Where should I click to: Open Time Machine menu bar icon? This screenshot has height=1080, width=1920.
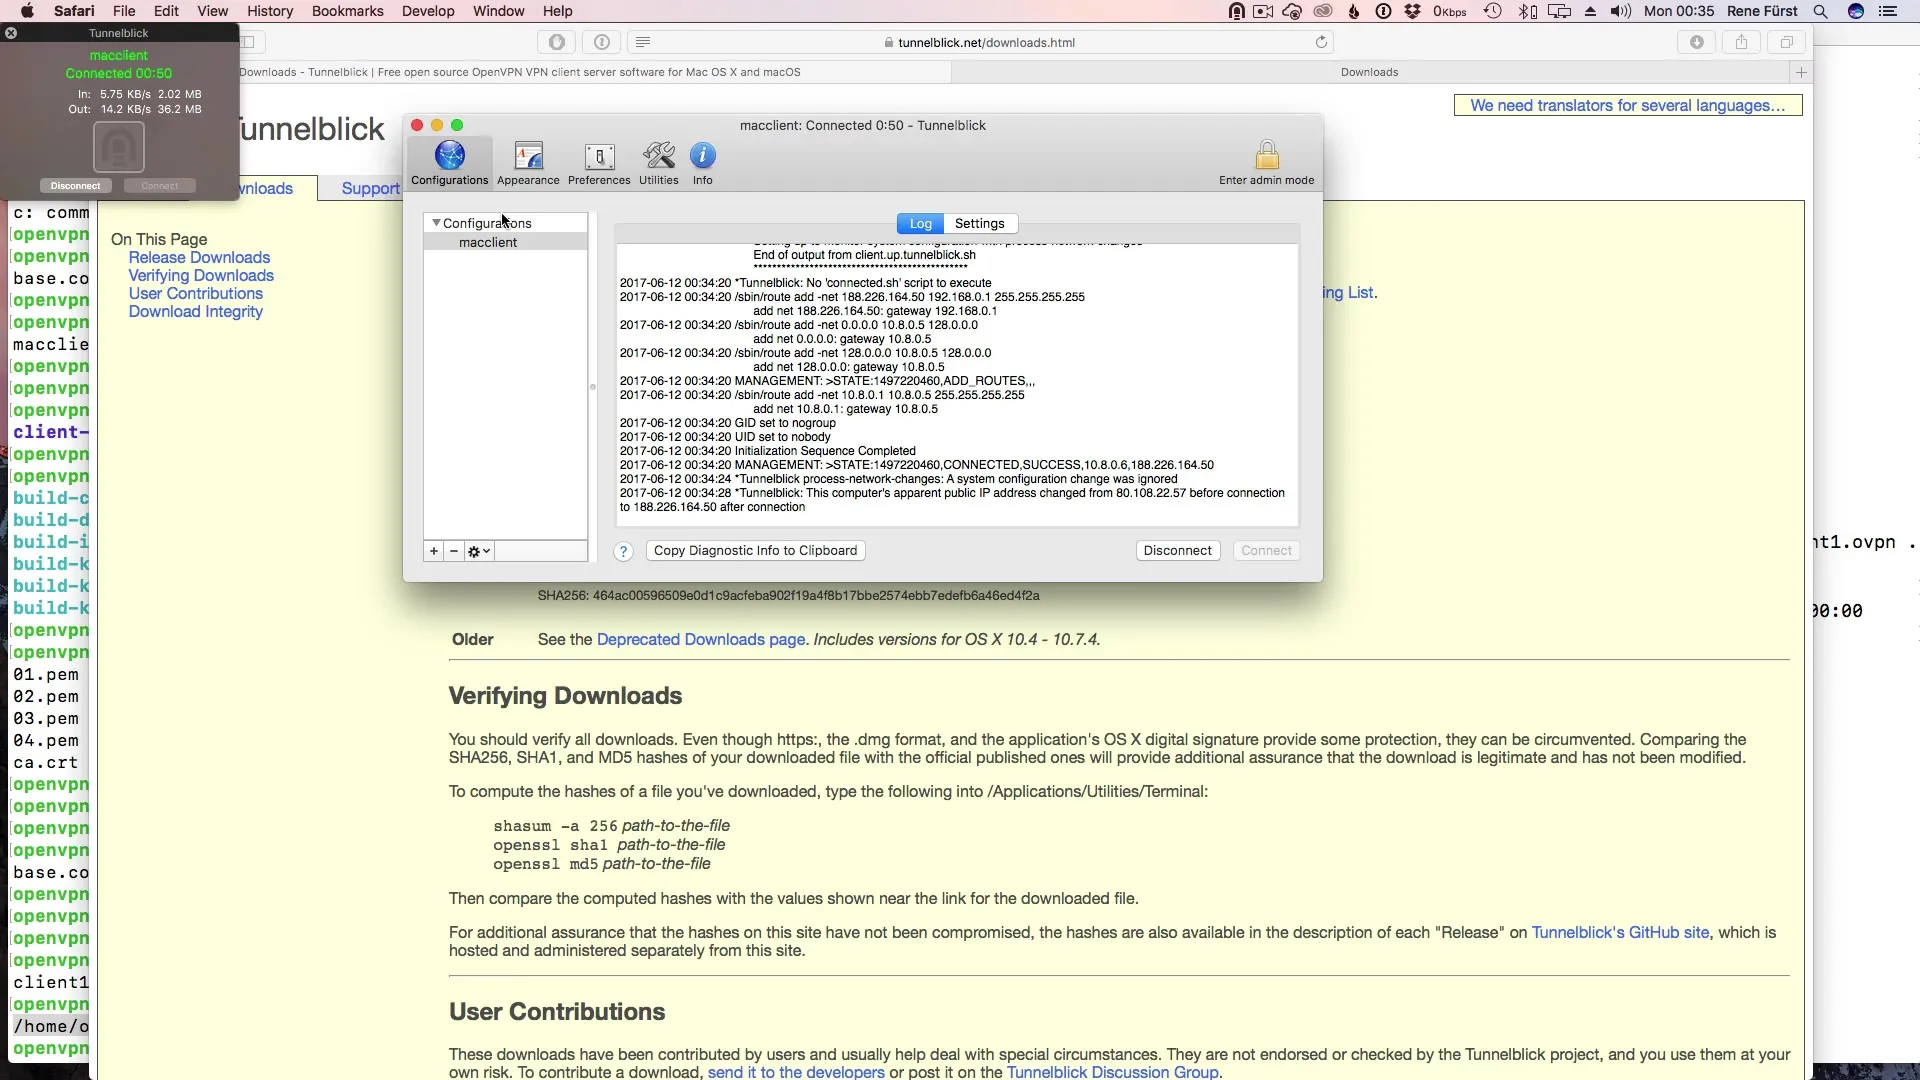click(1492, 11)
